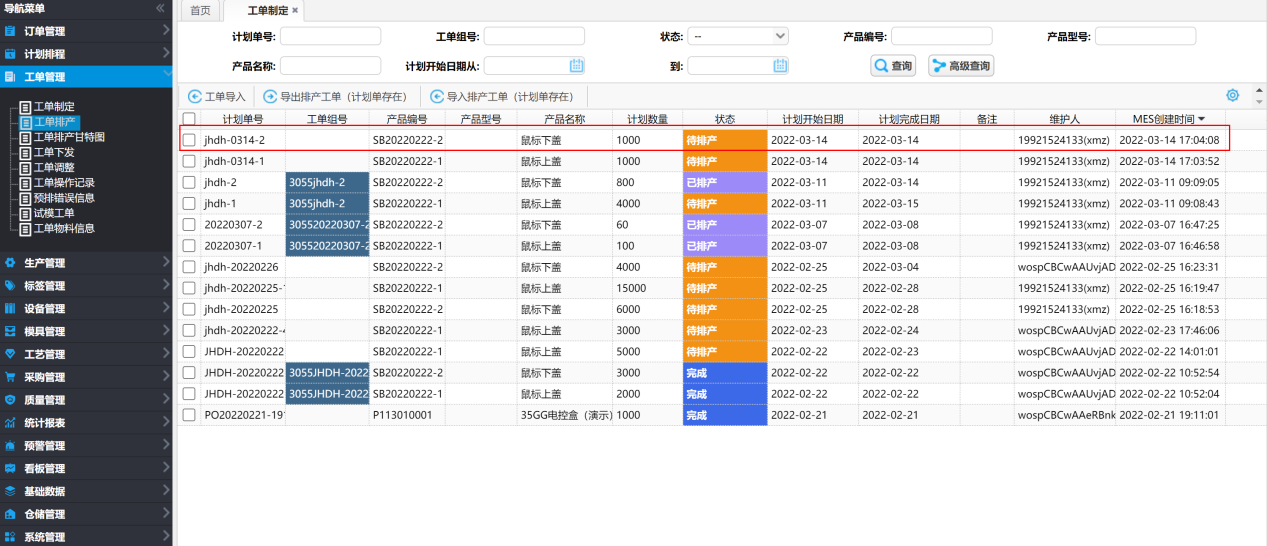Screen dimensions: 1267x546
Task: Open table settings gear icon
Action: 1233,96
